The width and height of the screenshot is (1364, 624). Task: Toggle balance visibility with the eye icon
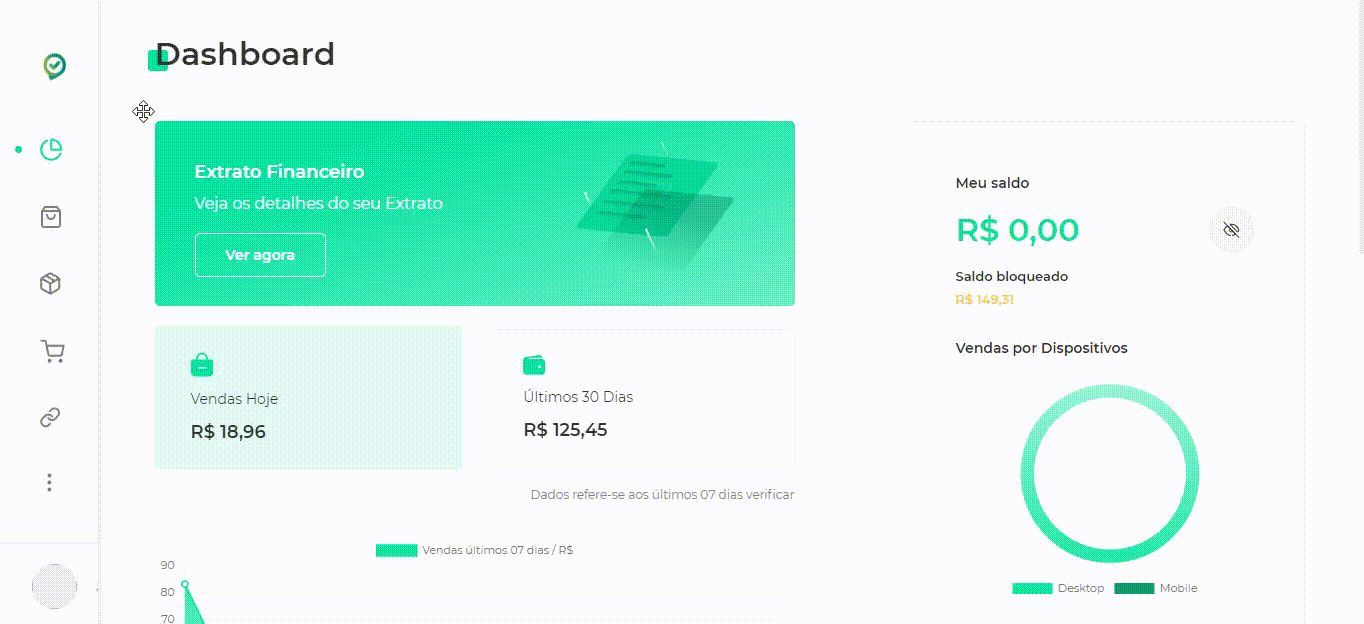(x=1231, y=230)
